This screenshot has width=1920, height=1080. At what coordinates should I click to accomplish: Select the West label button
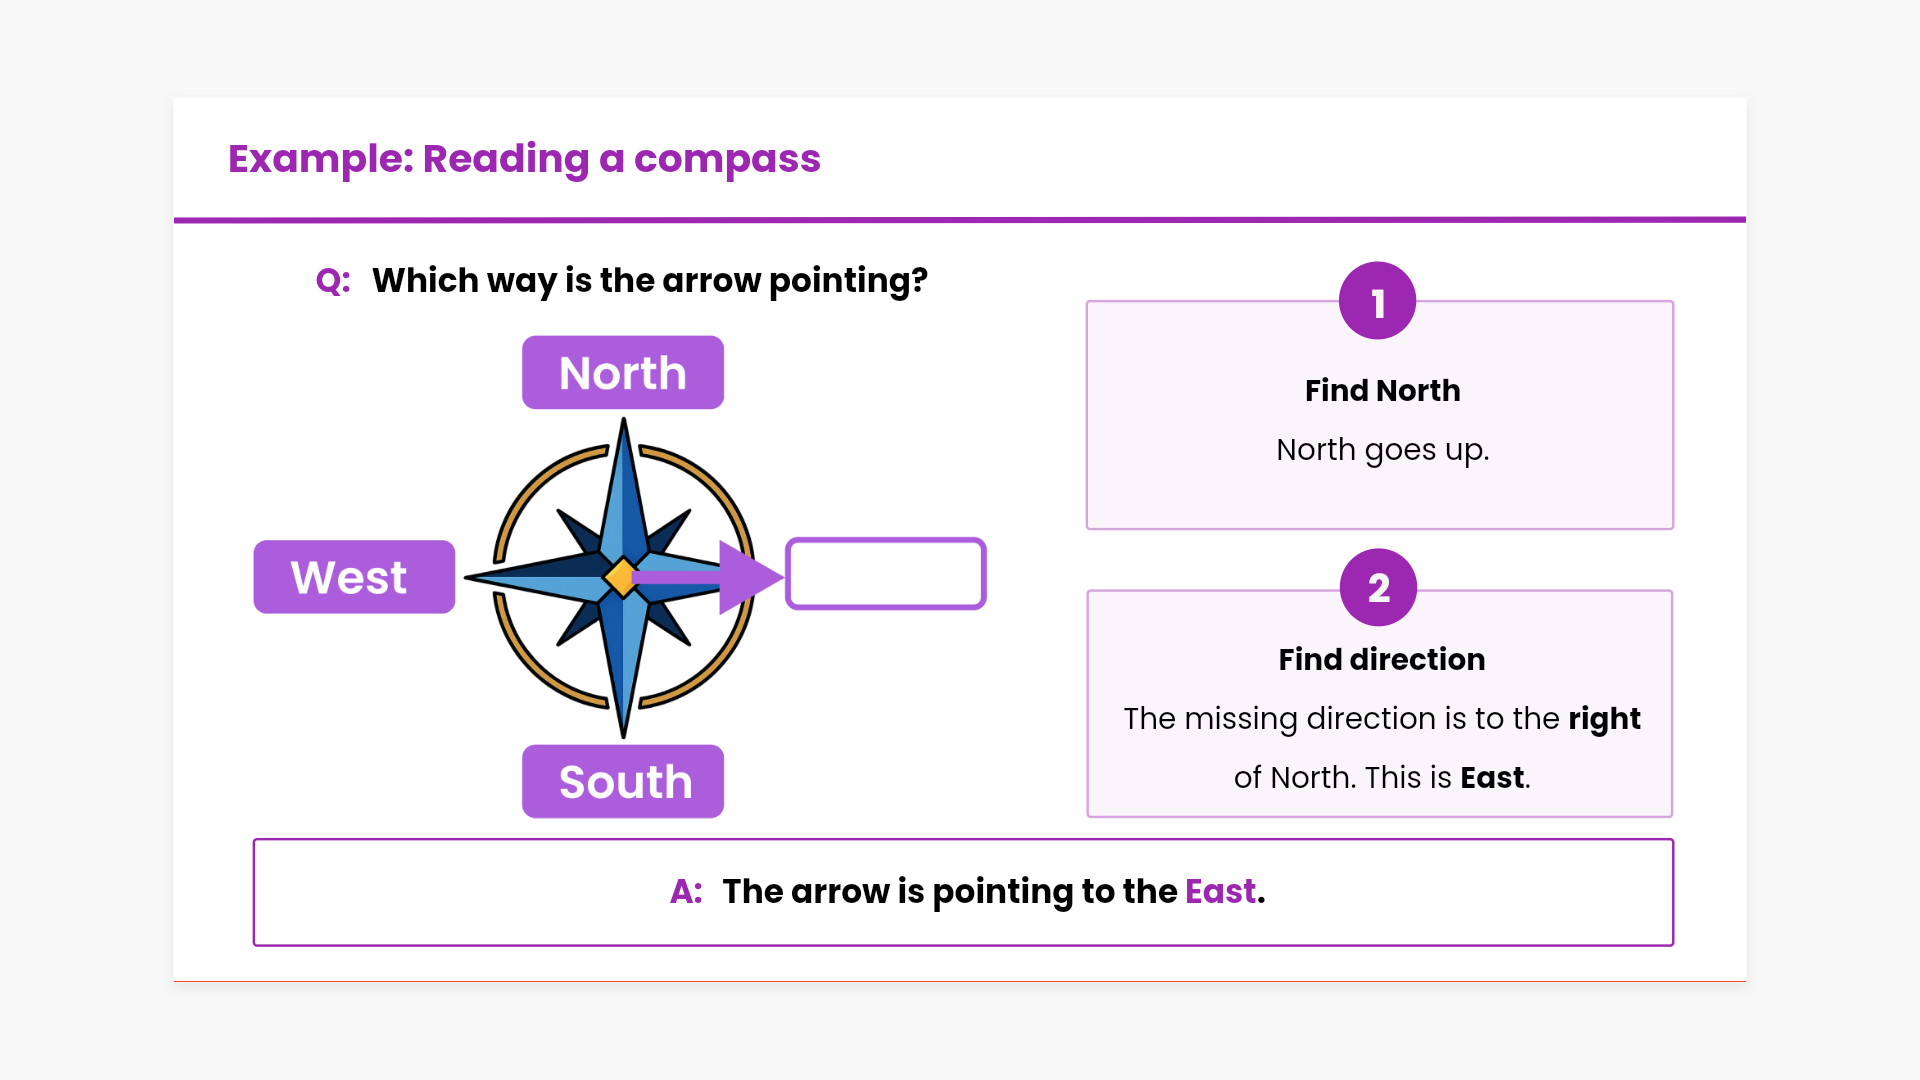click(354, 577)
